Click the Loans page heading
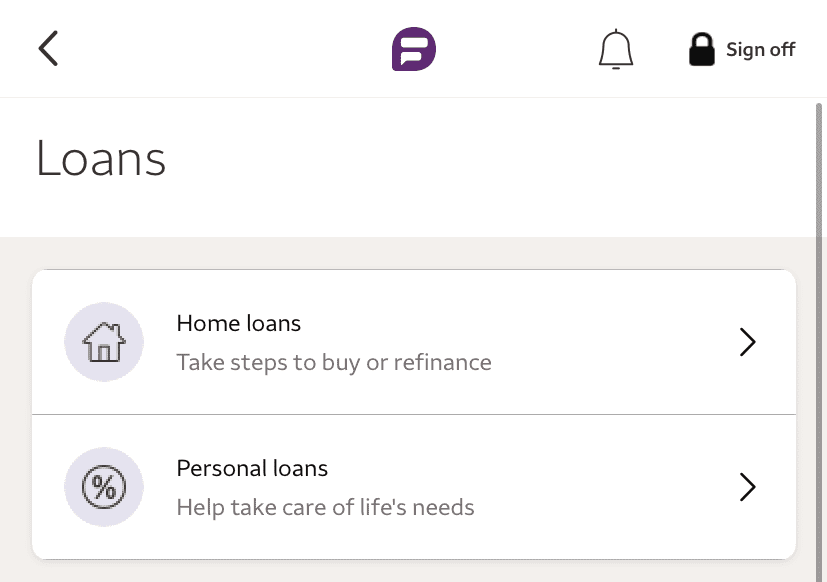The image size is (827, 582). click(100, 158)
